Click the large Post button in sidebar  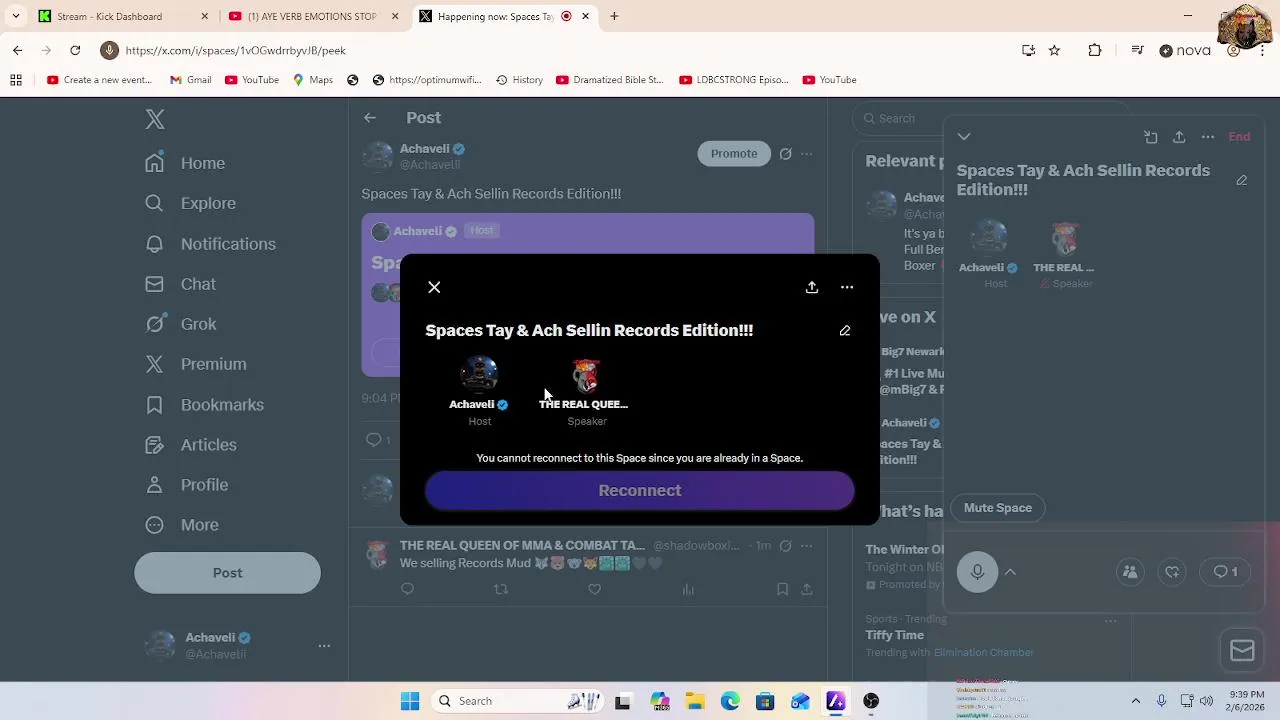pyautogui.click(x=227, y=573)
